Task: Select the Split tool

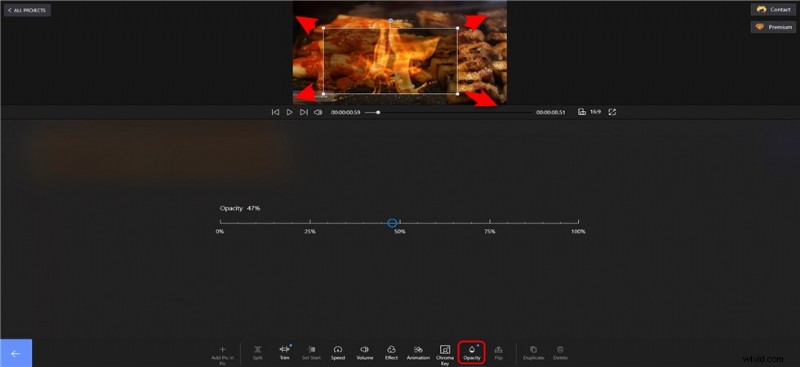Action: pos(258,353)
